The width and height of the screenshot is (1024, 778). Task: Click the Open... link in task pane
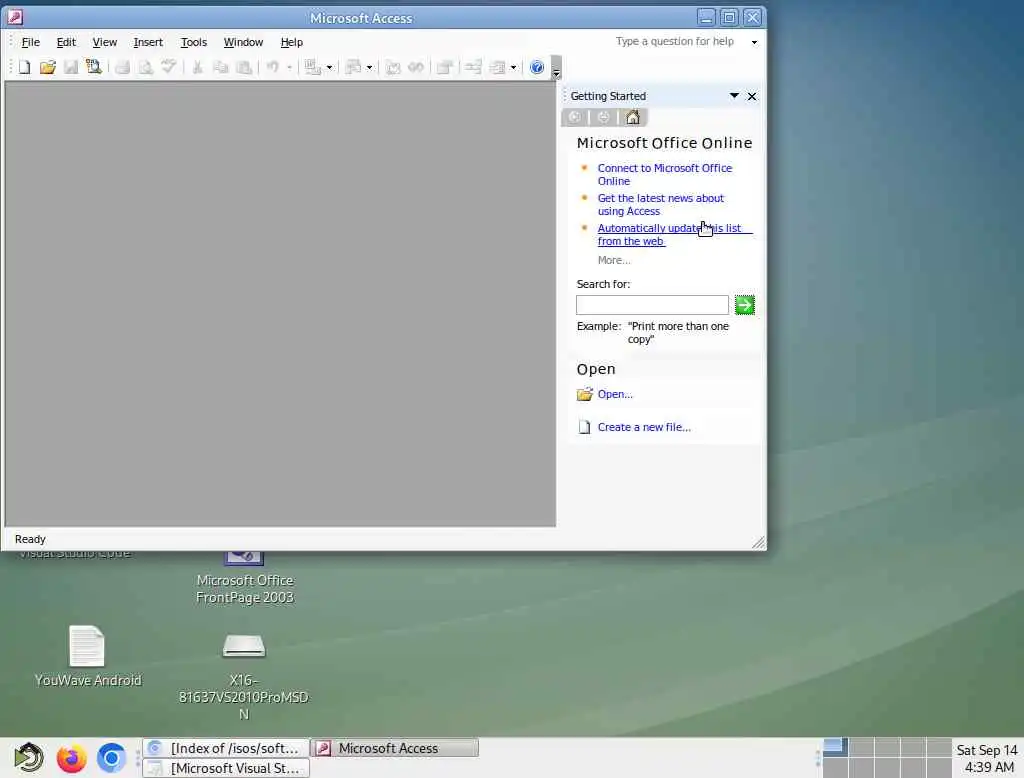[x=615, y=394]
